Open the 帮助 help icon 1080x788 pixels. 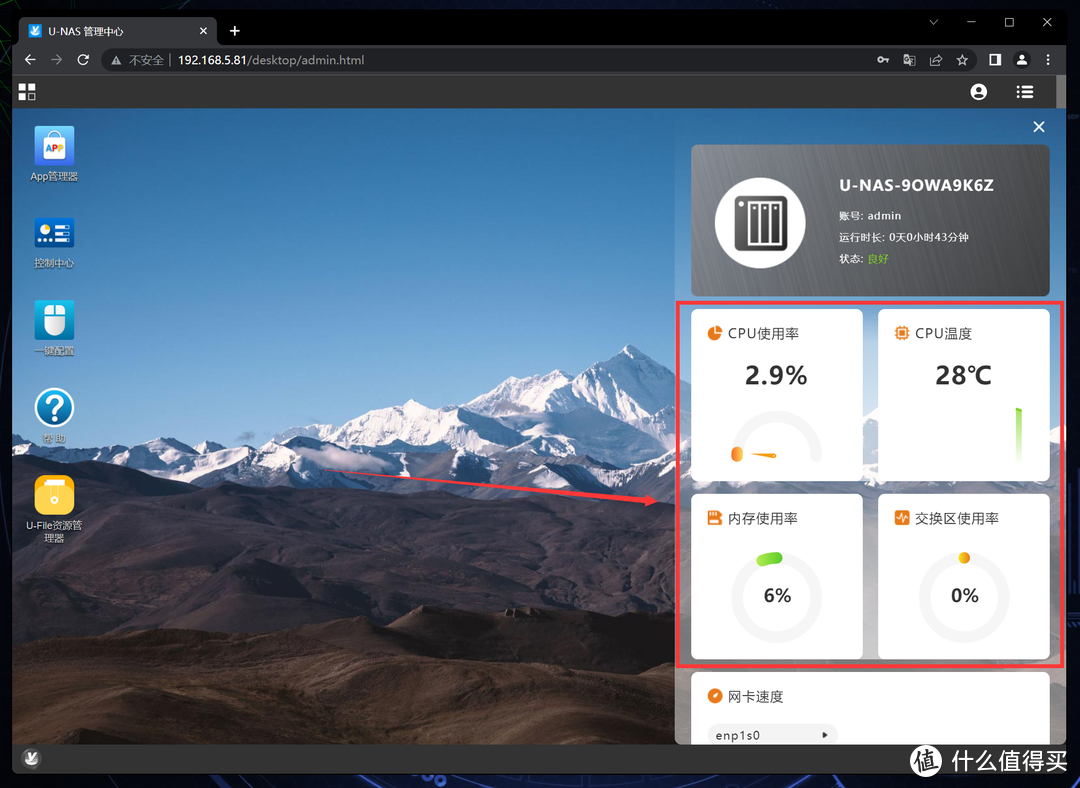pyautogui.click(x=54, y=408)
